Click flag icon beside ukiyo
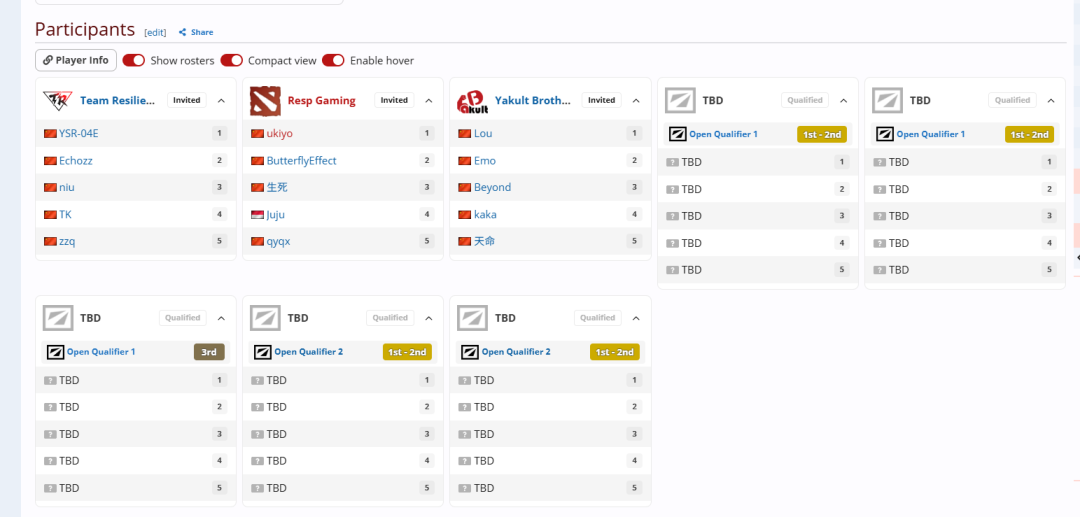Screen dimensions: 1080x517 [258, 134]
